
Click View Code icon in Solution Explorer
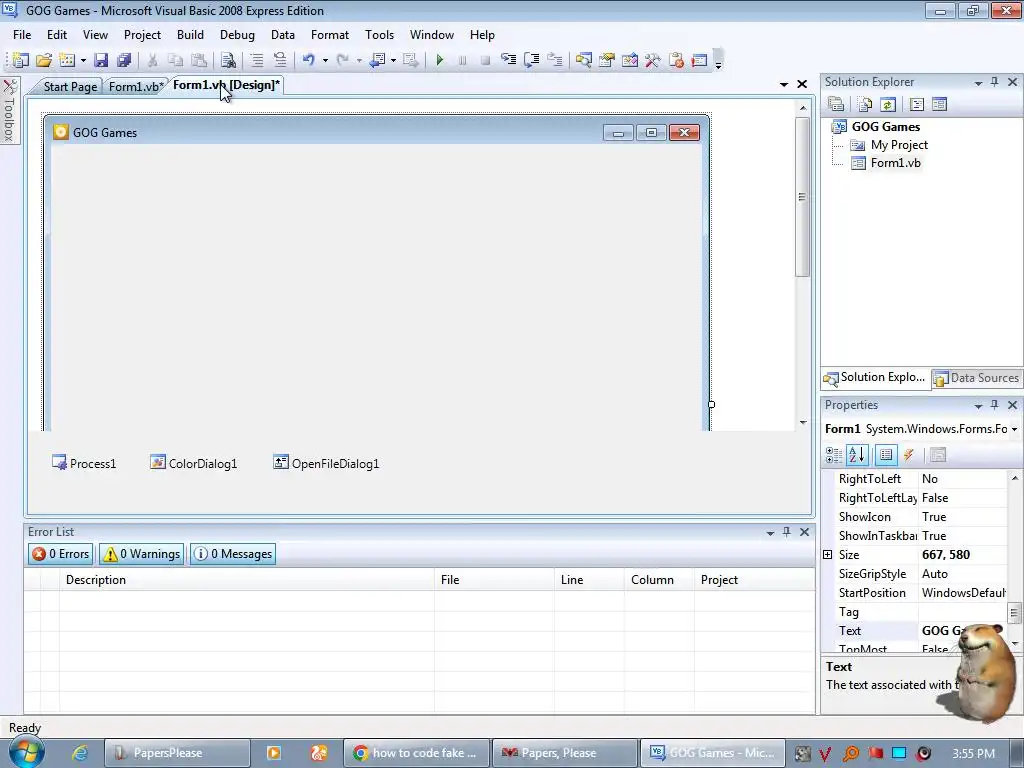pyautogui.click(x=916, y=104)
